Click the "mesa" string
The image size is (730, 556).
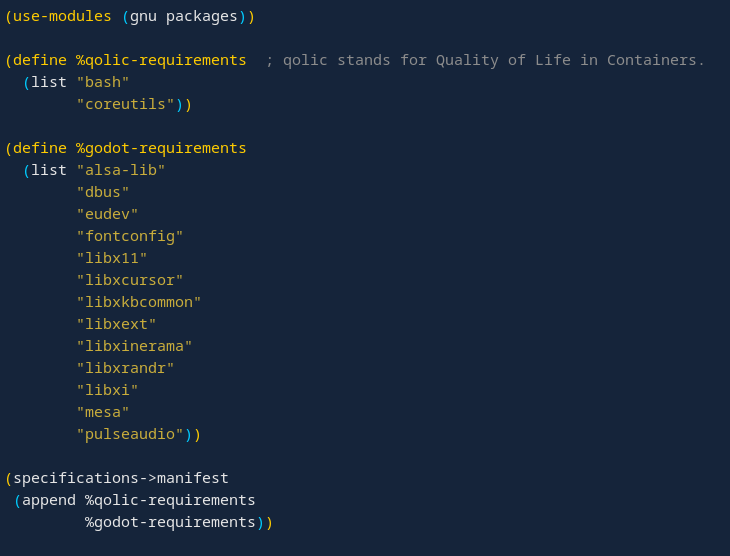point(103,412)
